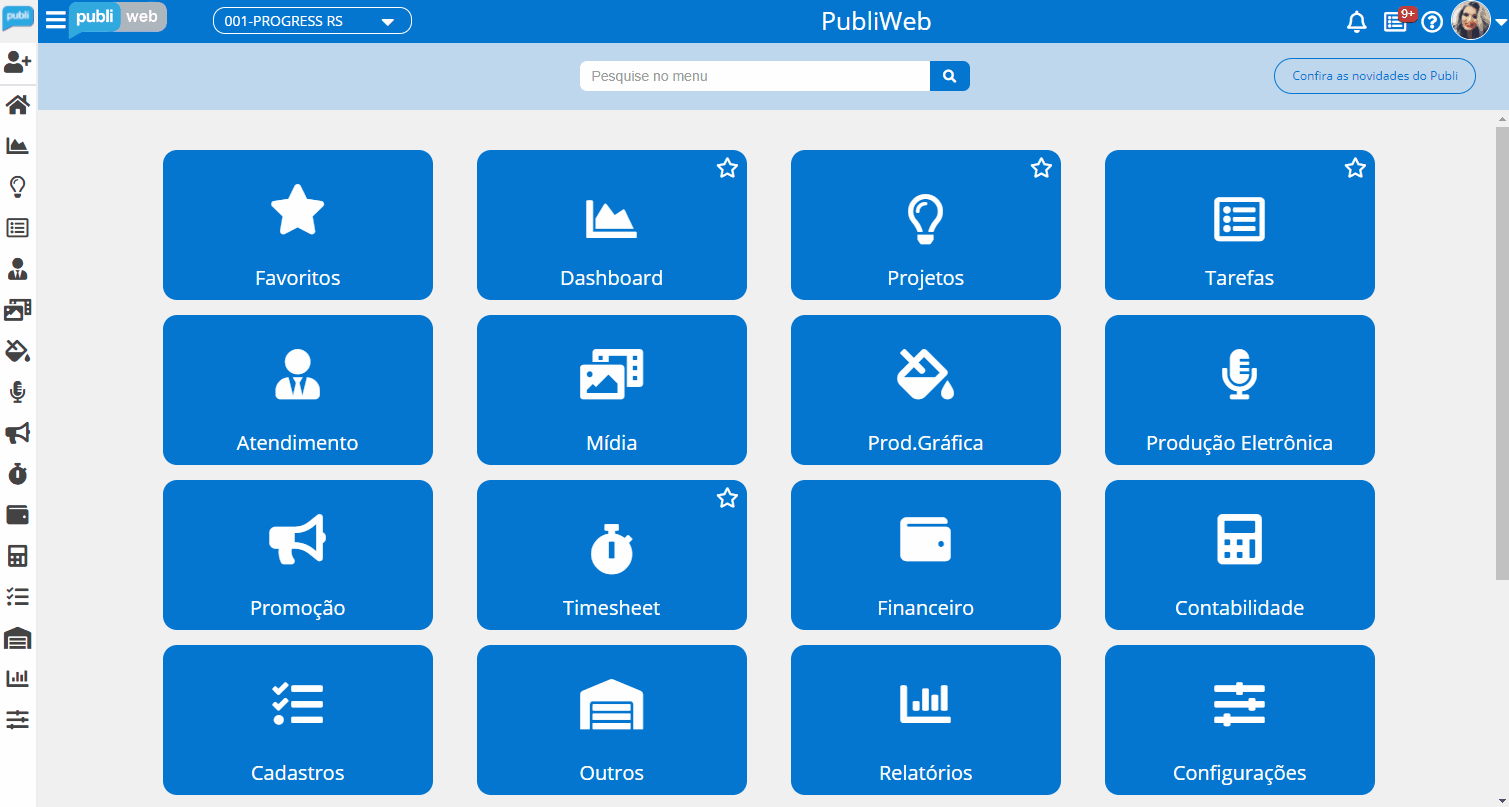
Task: Open the Tarefas tile
Action: (x=1240, y=225)
